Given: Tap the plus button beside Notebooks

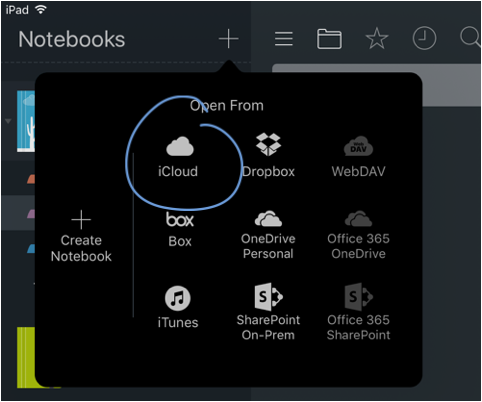Looking at the screenshot, I should [229, 39].
